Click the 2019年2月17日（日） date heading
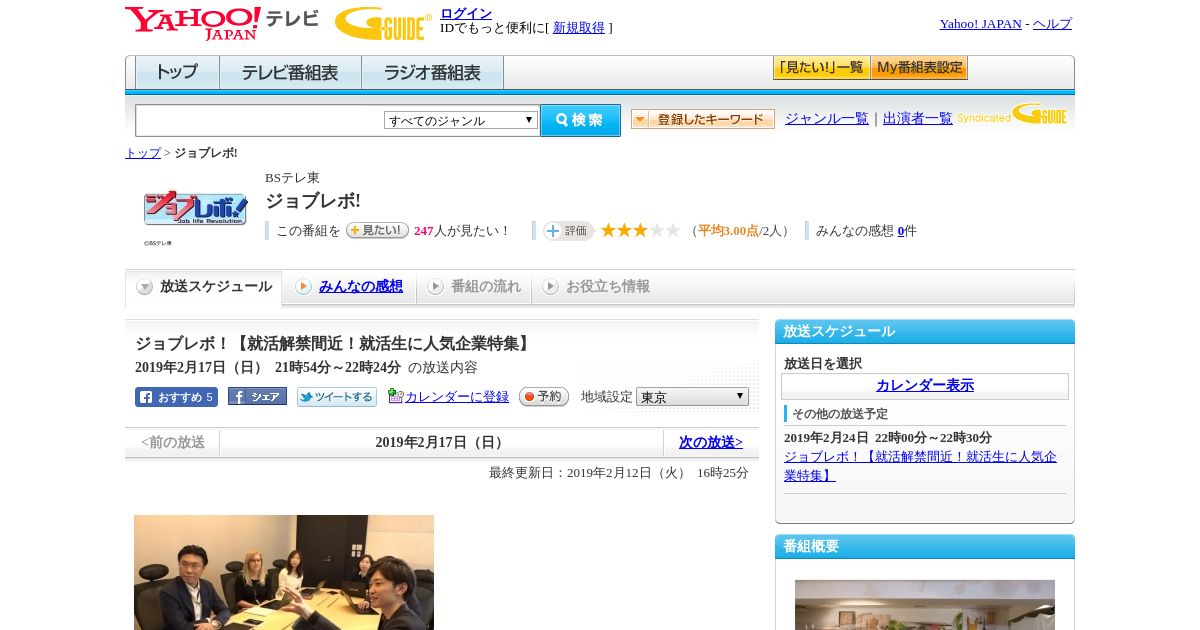The image size is (1200, 630). [x=441, y=442]
